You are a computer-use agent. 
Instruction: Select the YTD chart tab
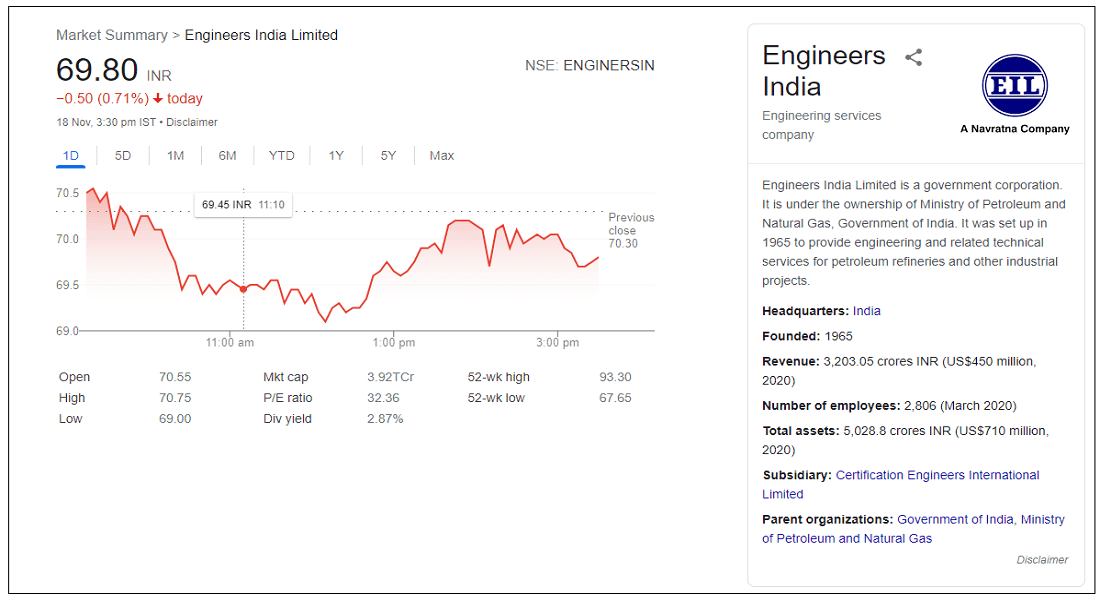(281, 155)
